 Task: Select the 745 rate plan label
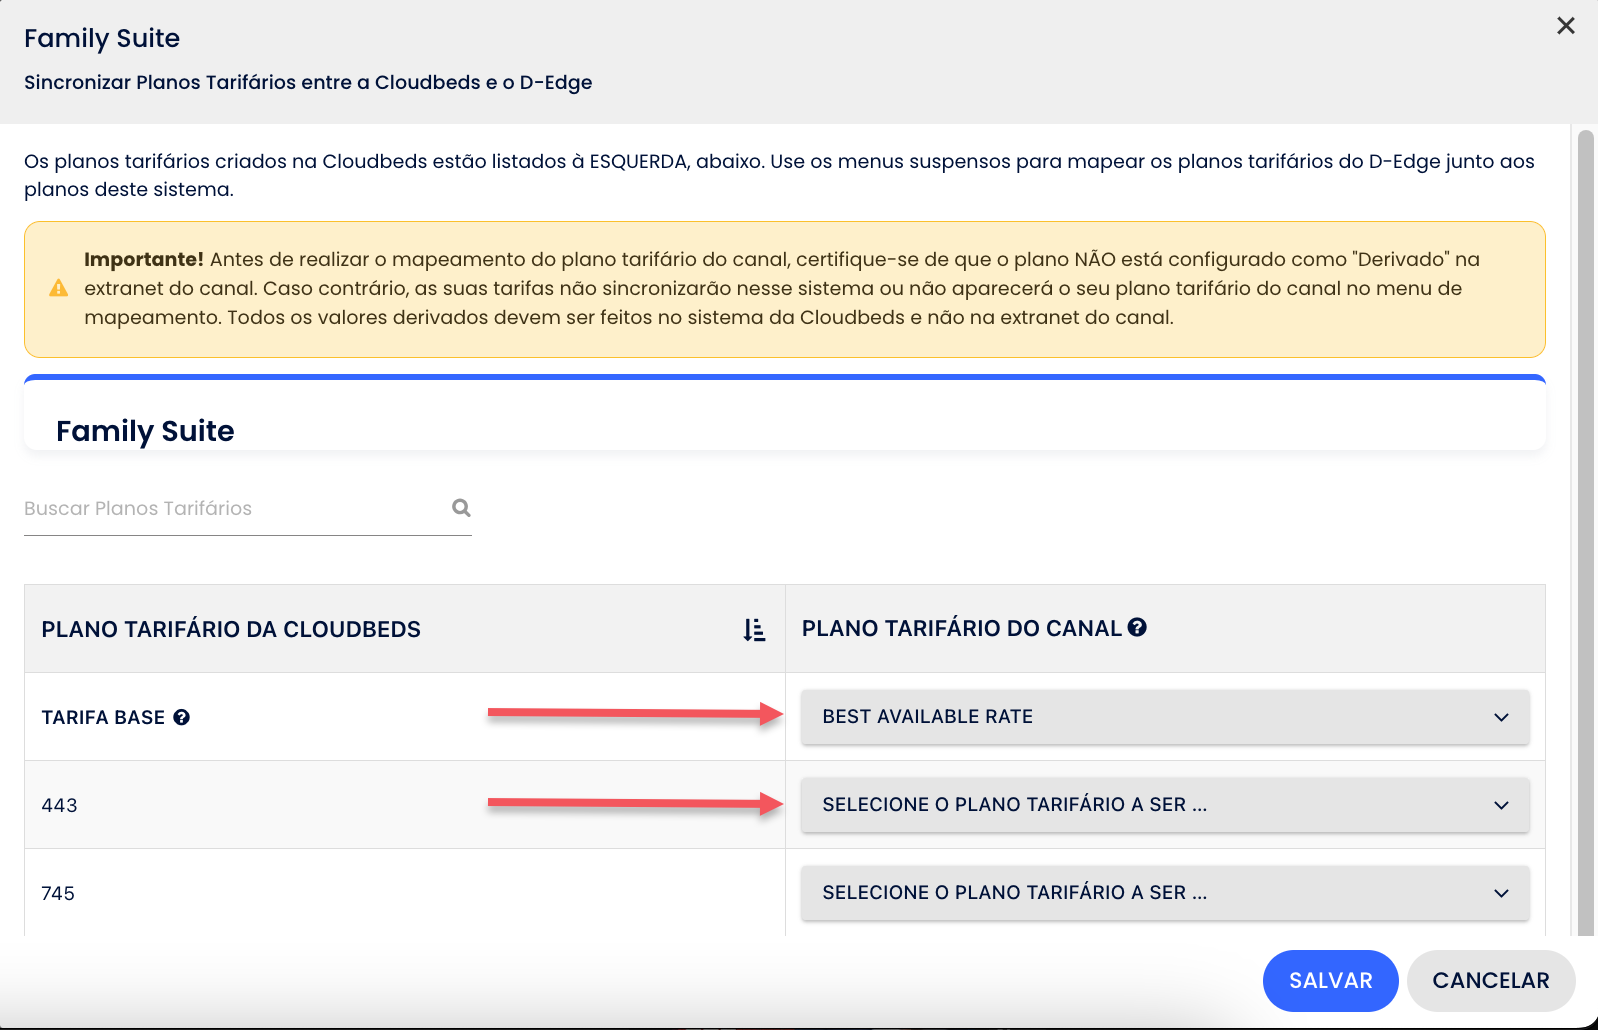(x=59, y=894)
